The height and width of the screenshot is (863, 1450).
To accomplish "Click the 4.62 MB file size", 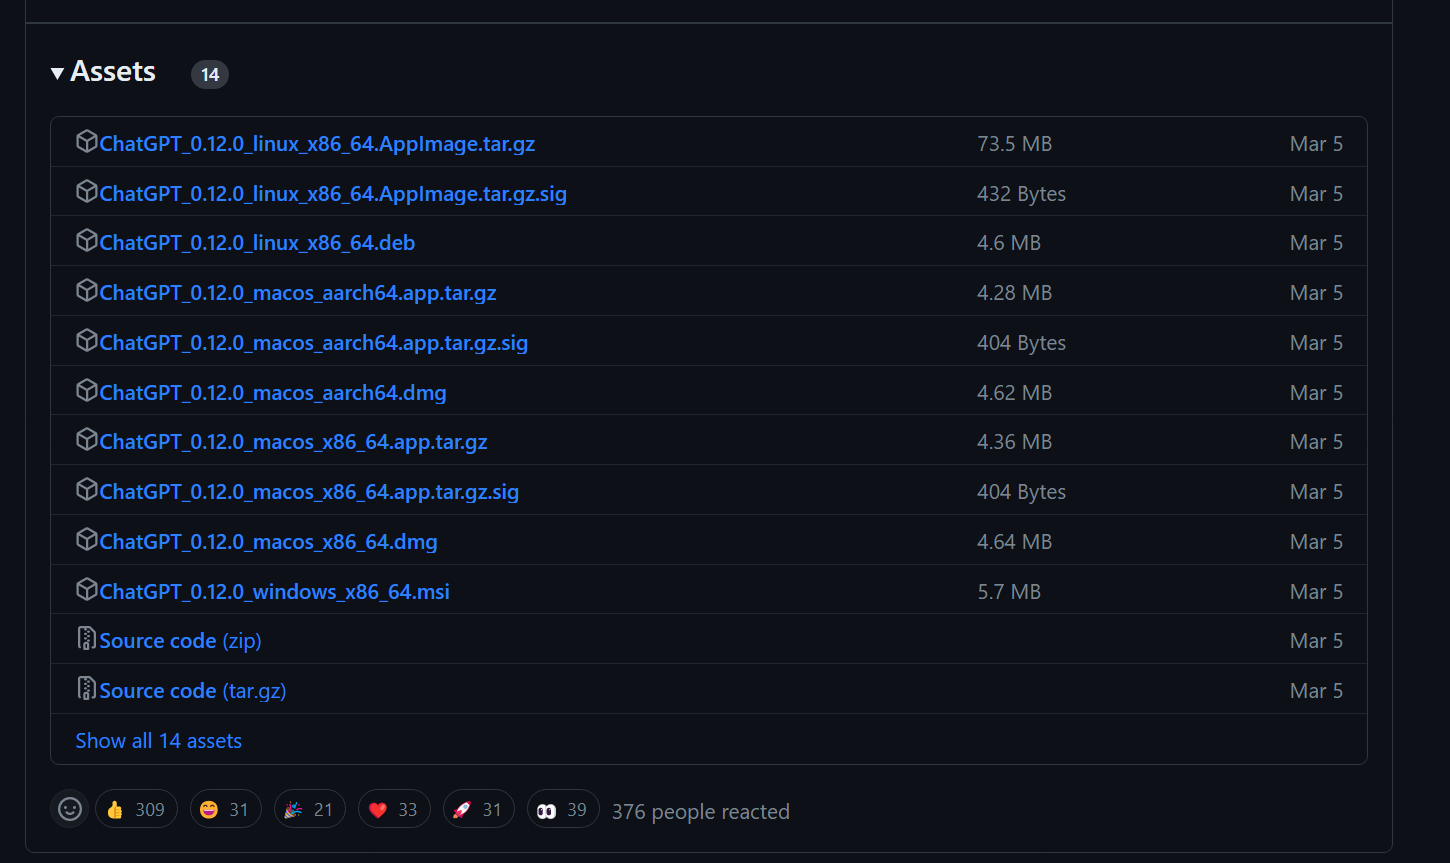I will pos(1014,393).
